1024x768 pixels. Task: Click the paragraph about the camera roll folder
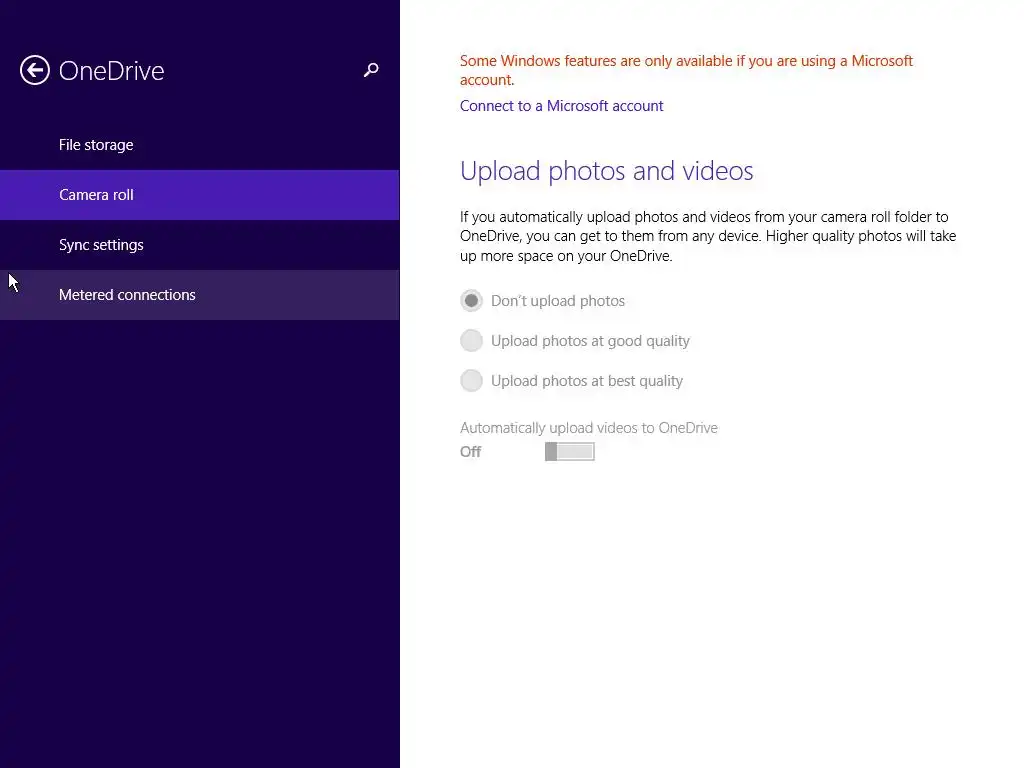(708, 236)
